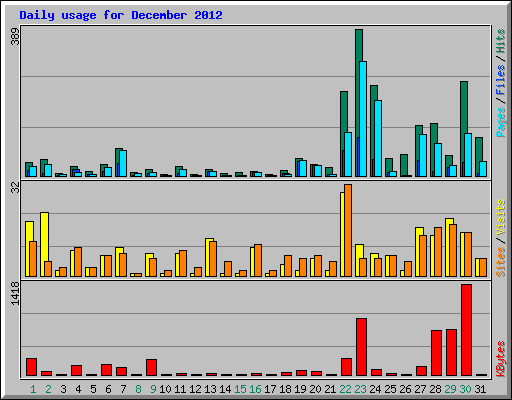Screen dimensions: 512x400
Task: Select day 28 on the x-axis
Action: click(x=435, y=389)
